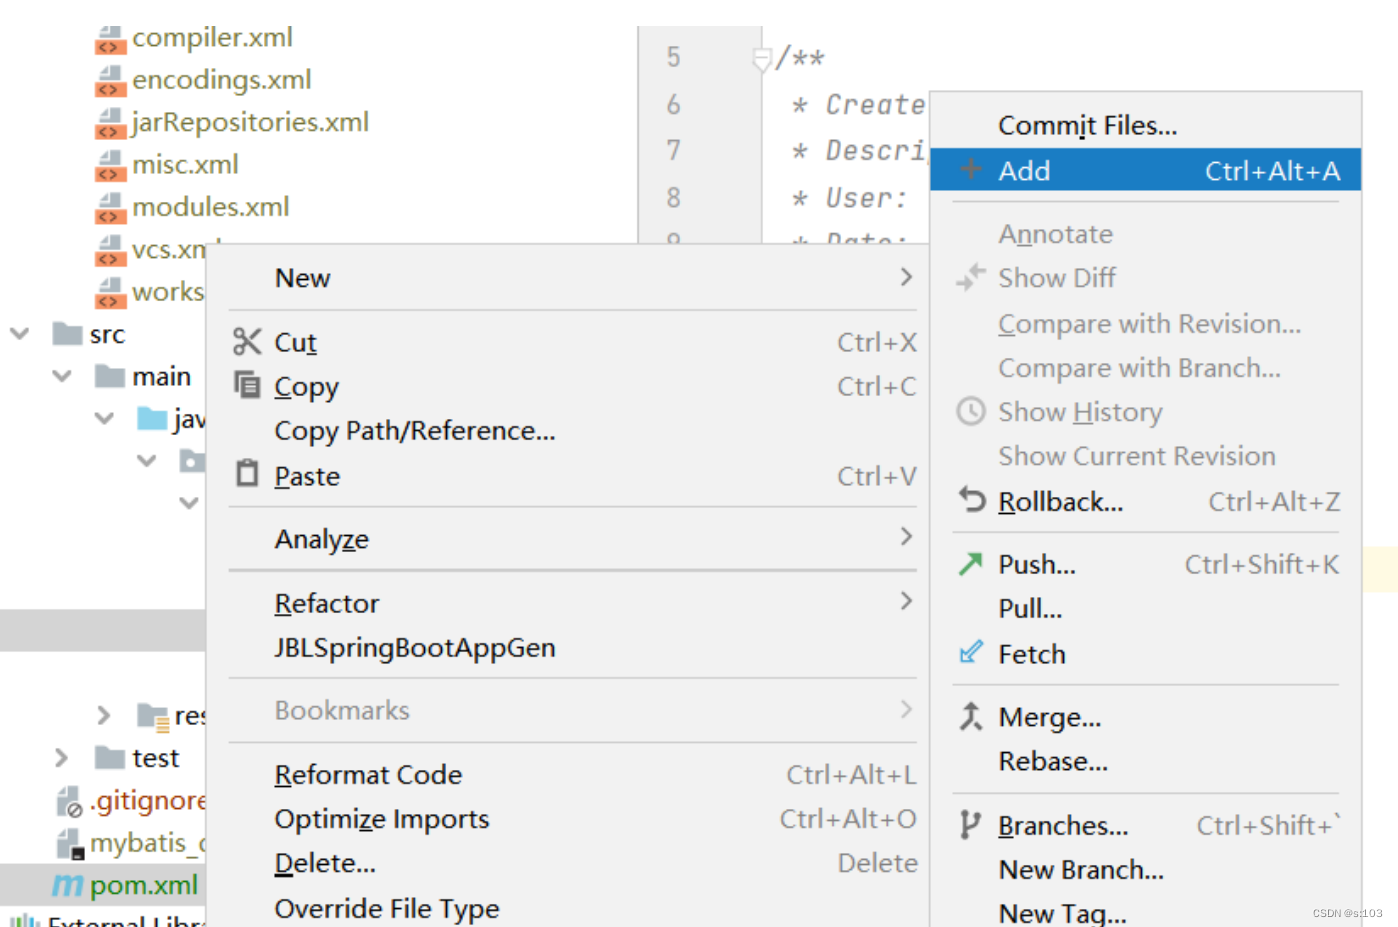The image size is (1398, 927).
Task: Click the Branches icon
Action: 970,824
